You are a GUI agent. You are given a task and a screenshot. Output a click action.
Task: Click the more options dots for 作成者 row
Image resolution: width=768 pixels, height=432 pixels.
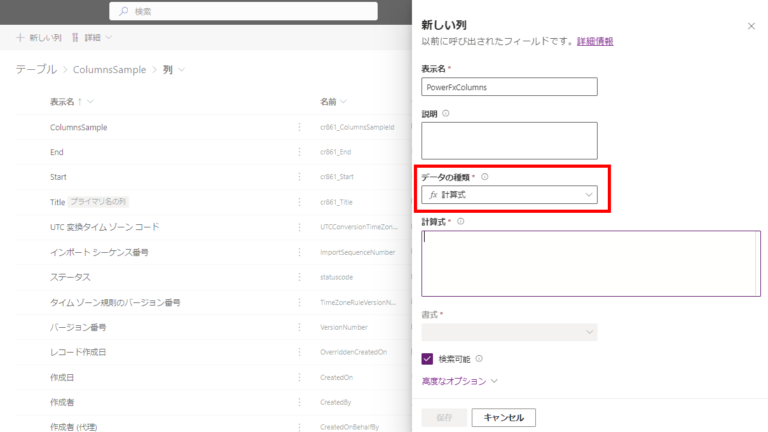(299, 402)
